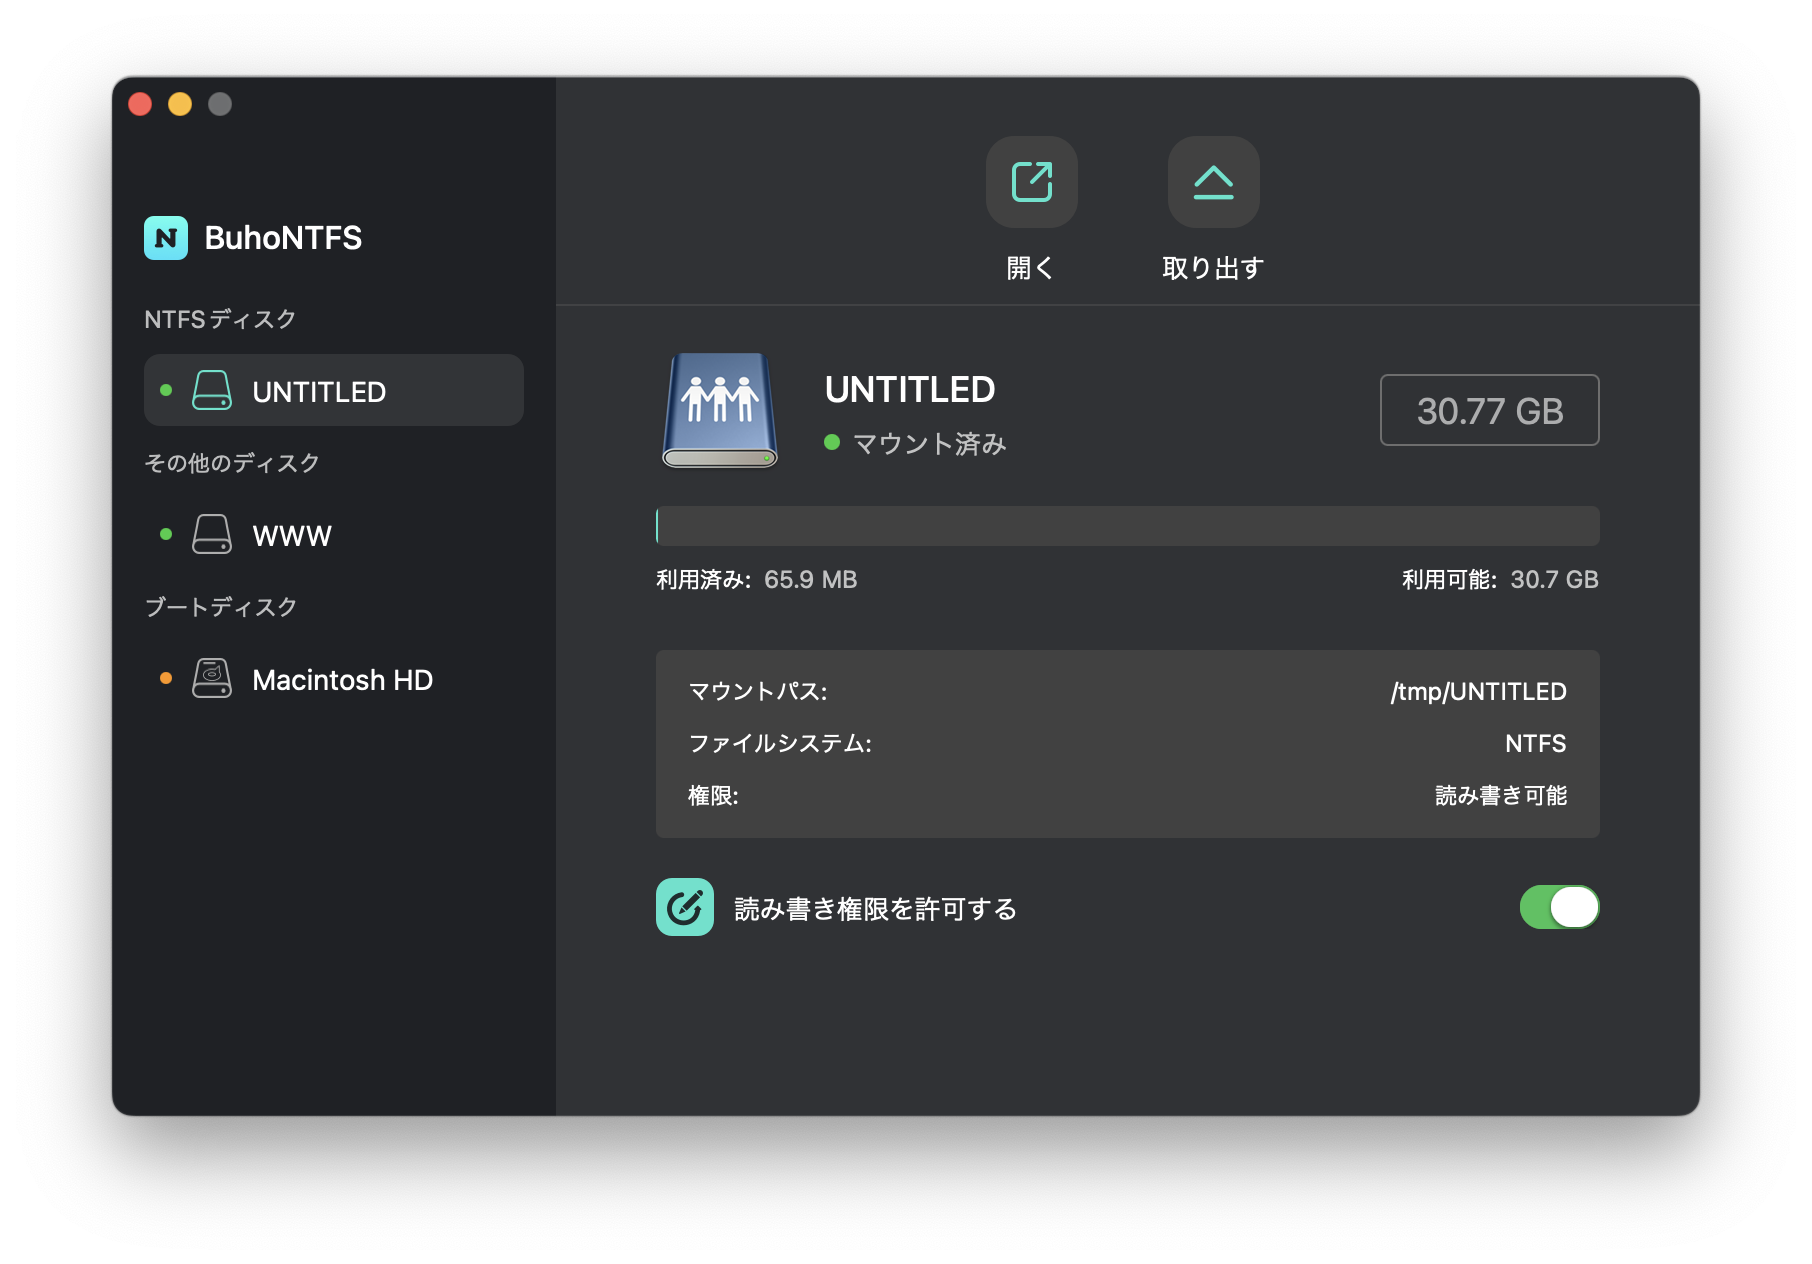Toggle the 読み書き権限を許可する switch
The width and height of the screenshot is (1812, 1264).
1559,907
